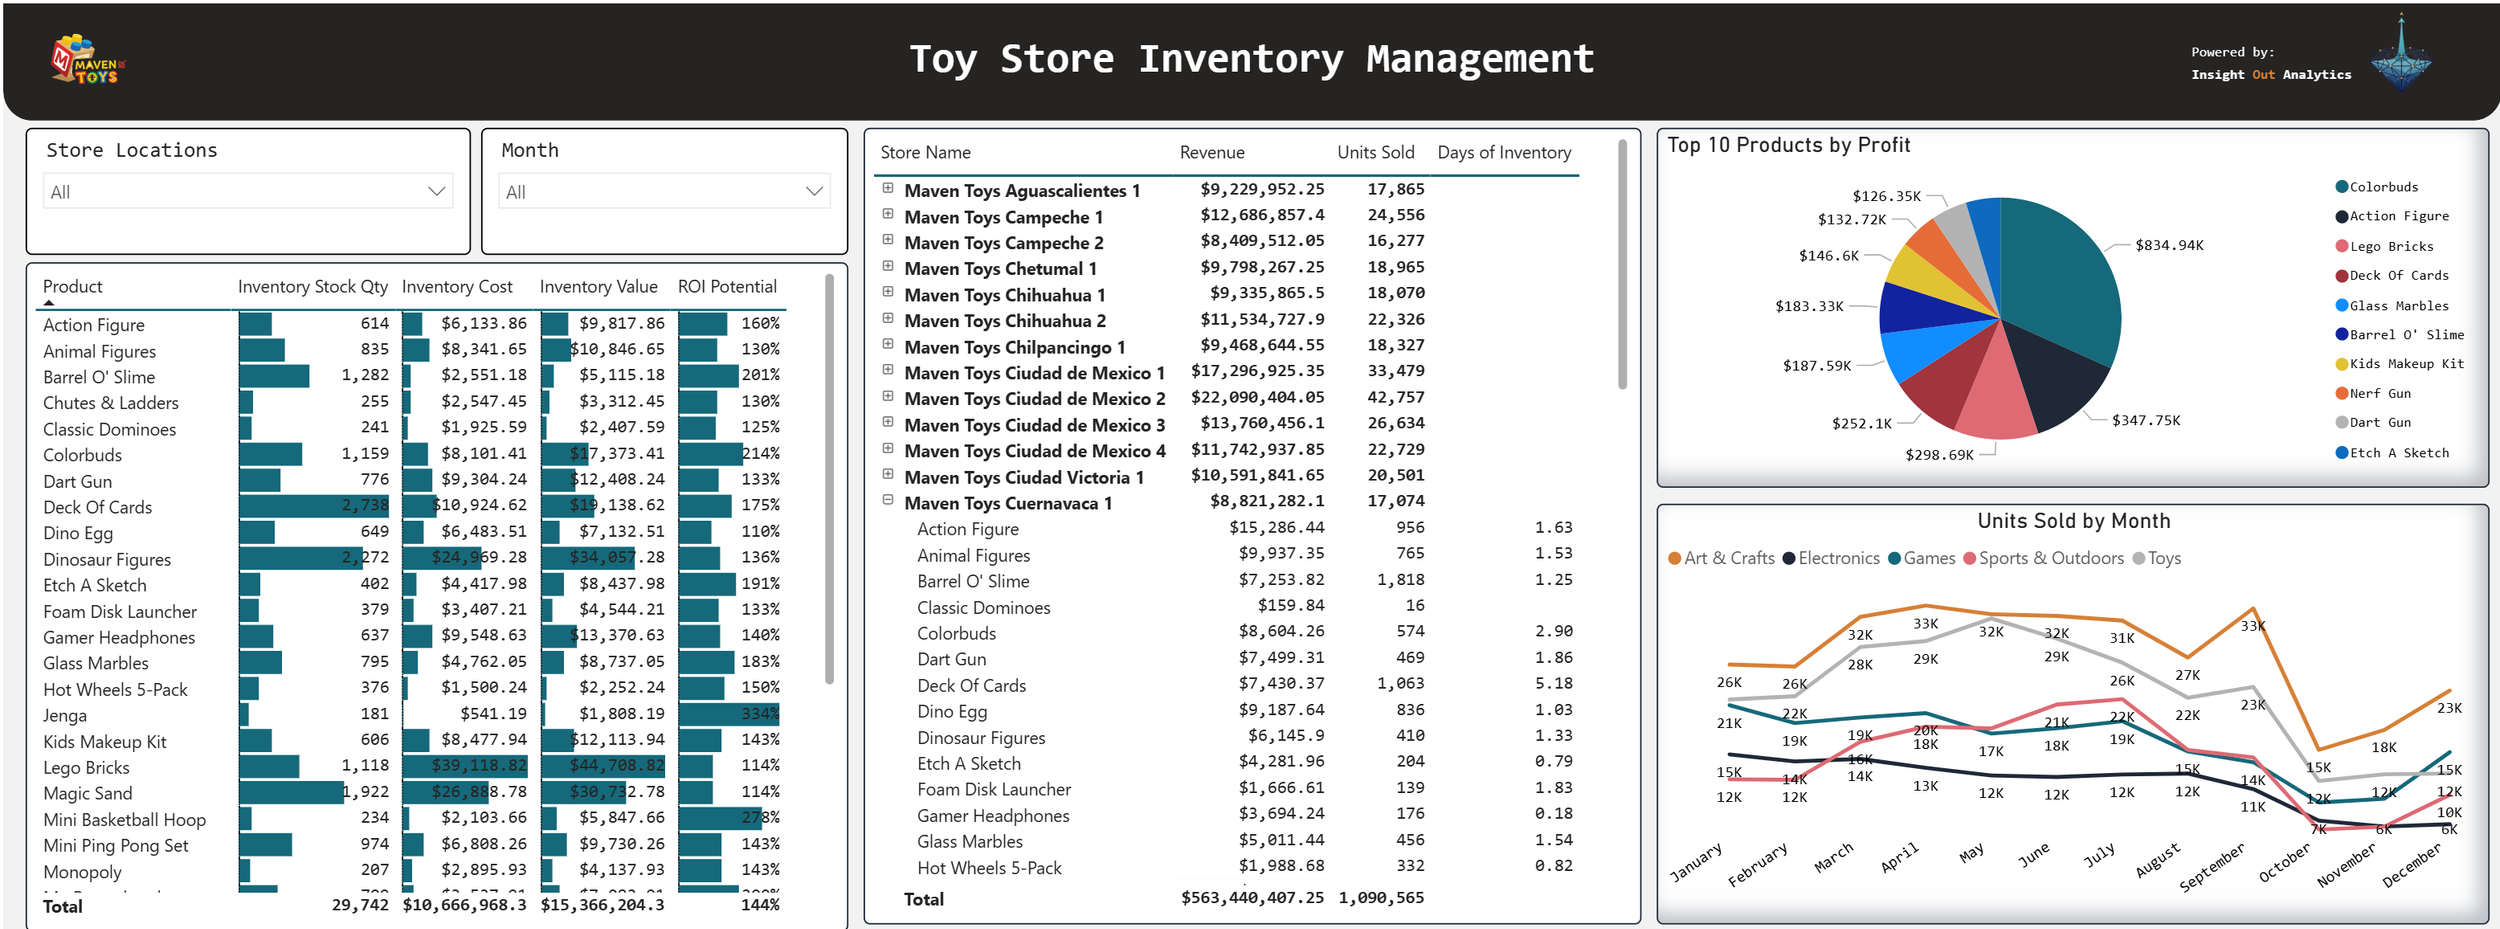The height and width of the screenshot is (929, 2500).
Task: Select Sports & Outdoors legend entry
Action: click(2043, 558)
